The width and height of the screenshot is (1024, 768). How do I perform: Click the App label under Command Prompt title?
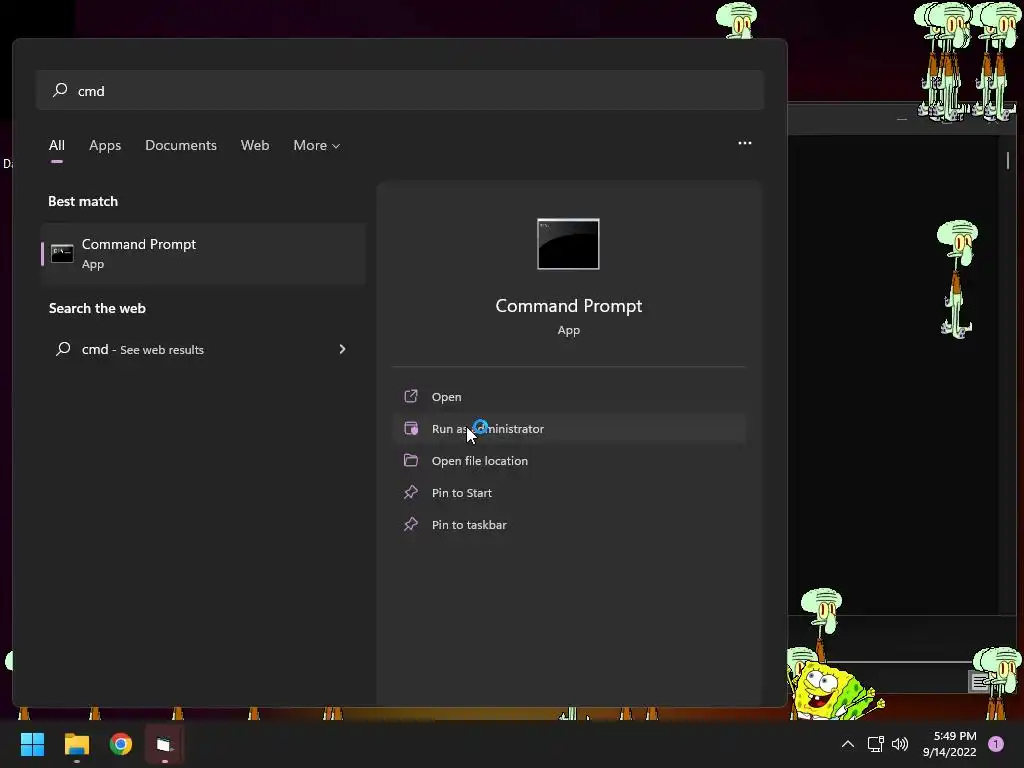pyautogui.click(x=569, y=330)
